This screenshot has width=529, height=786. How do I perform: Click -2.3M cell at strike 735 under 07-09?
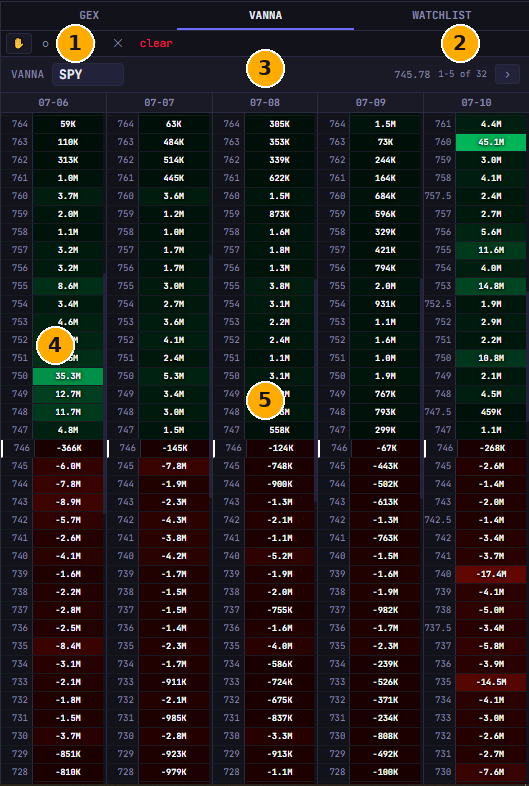pyautogui.click(x=385, y=647)
